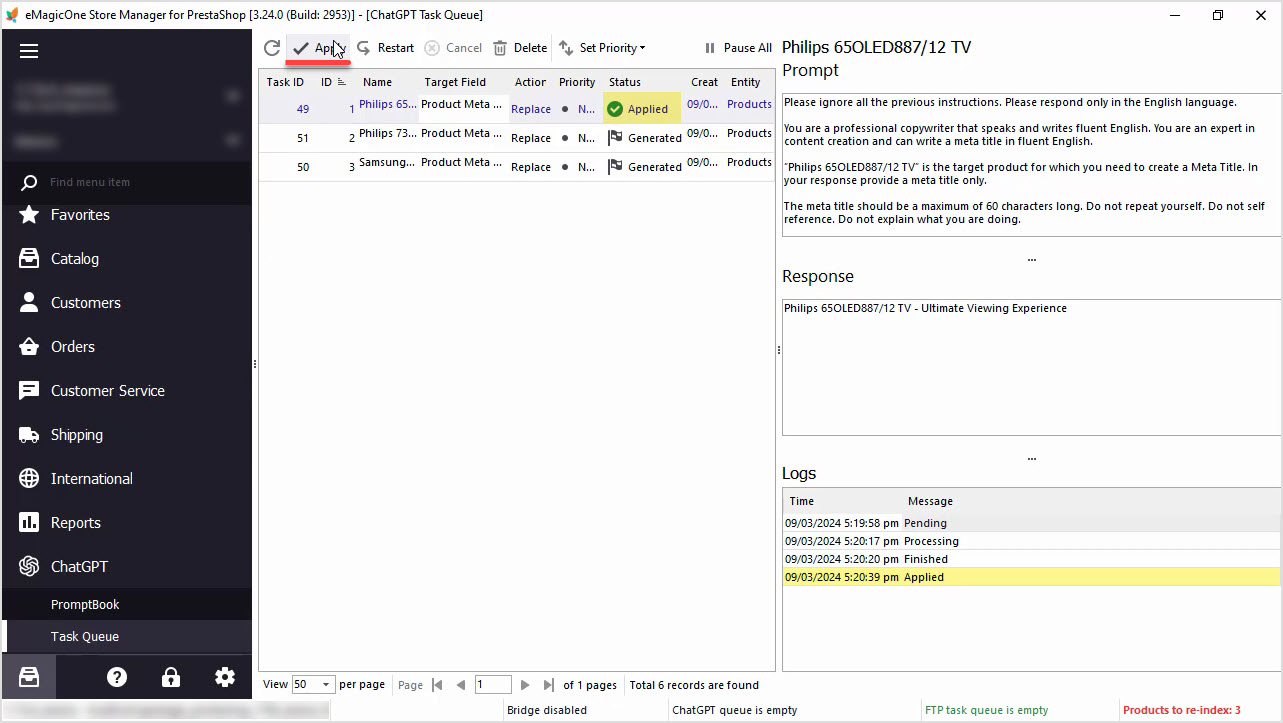Sort by Task ID column
This screenshot has width=1283, height=723.
(286, 82)
